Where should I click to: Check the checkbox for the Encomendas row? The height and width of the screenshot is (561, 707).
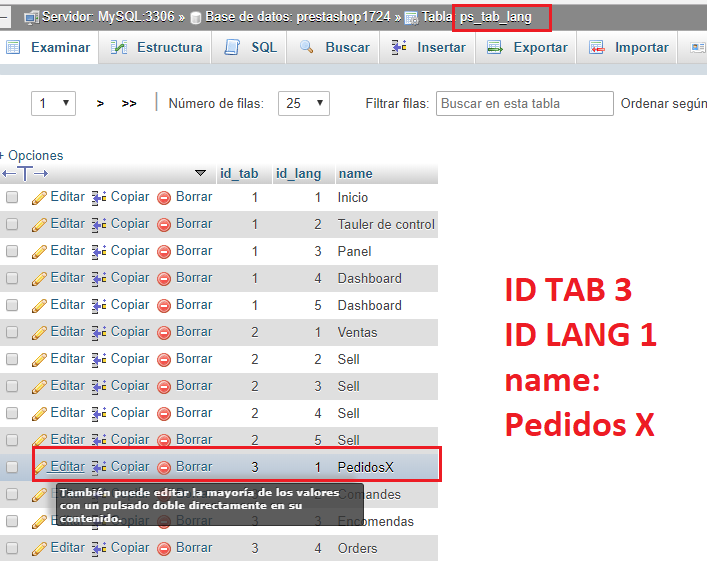[12, 521]
